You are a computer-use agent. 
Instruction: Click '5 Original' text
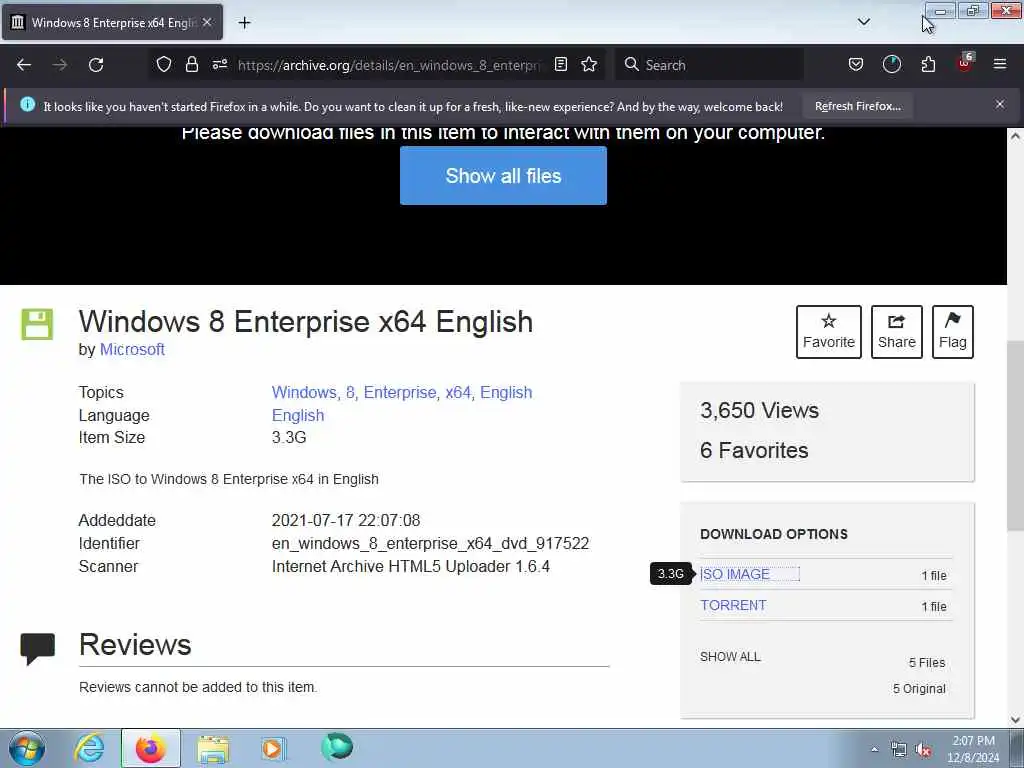(919, 688)
